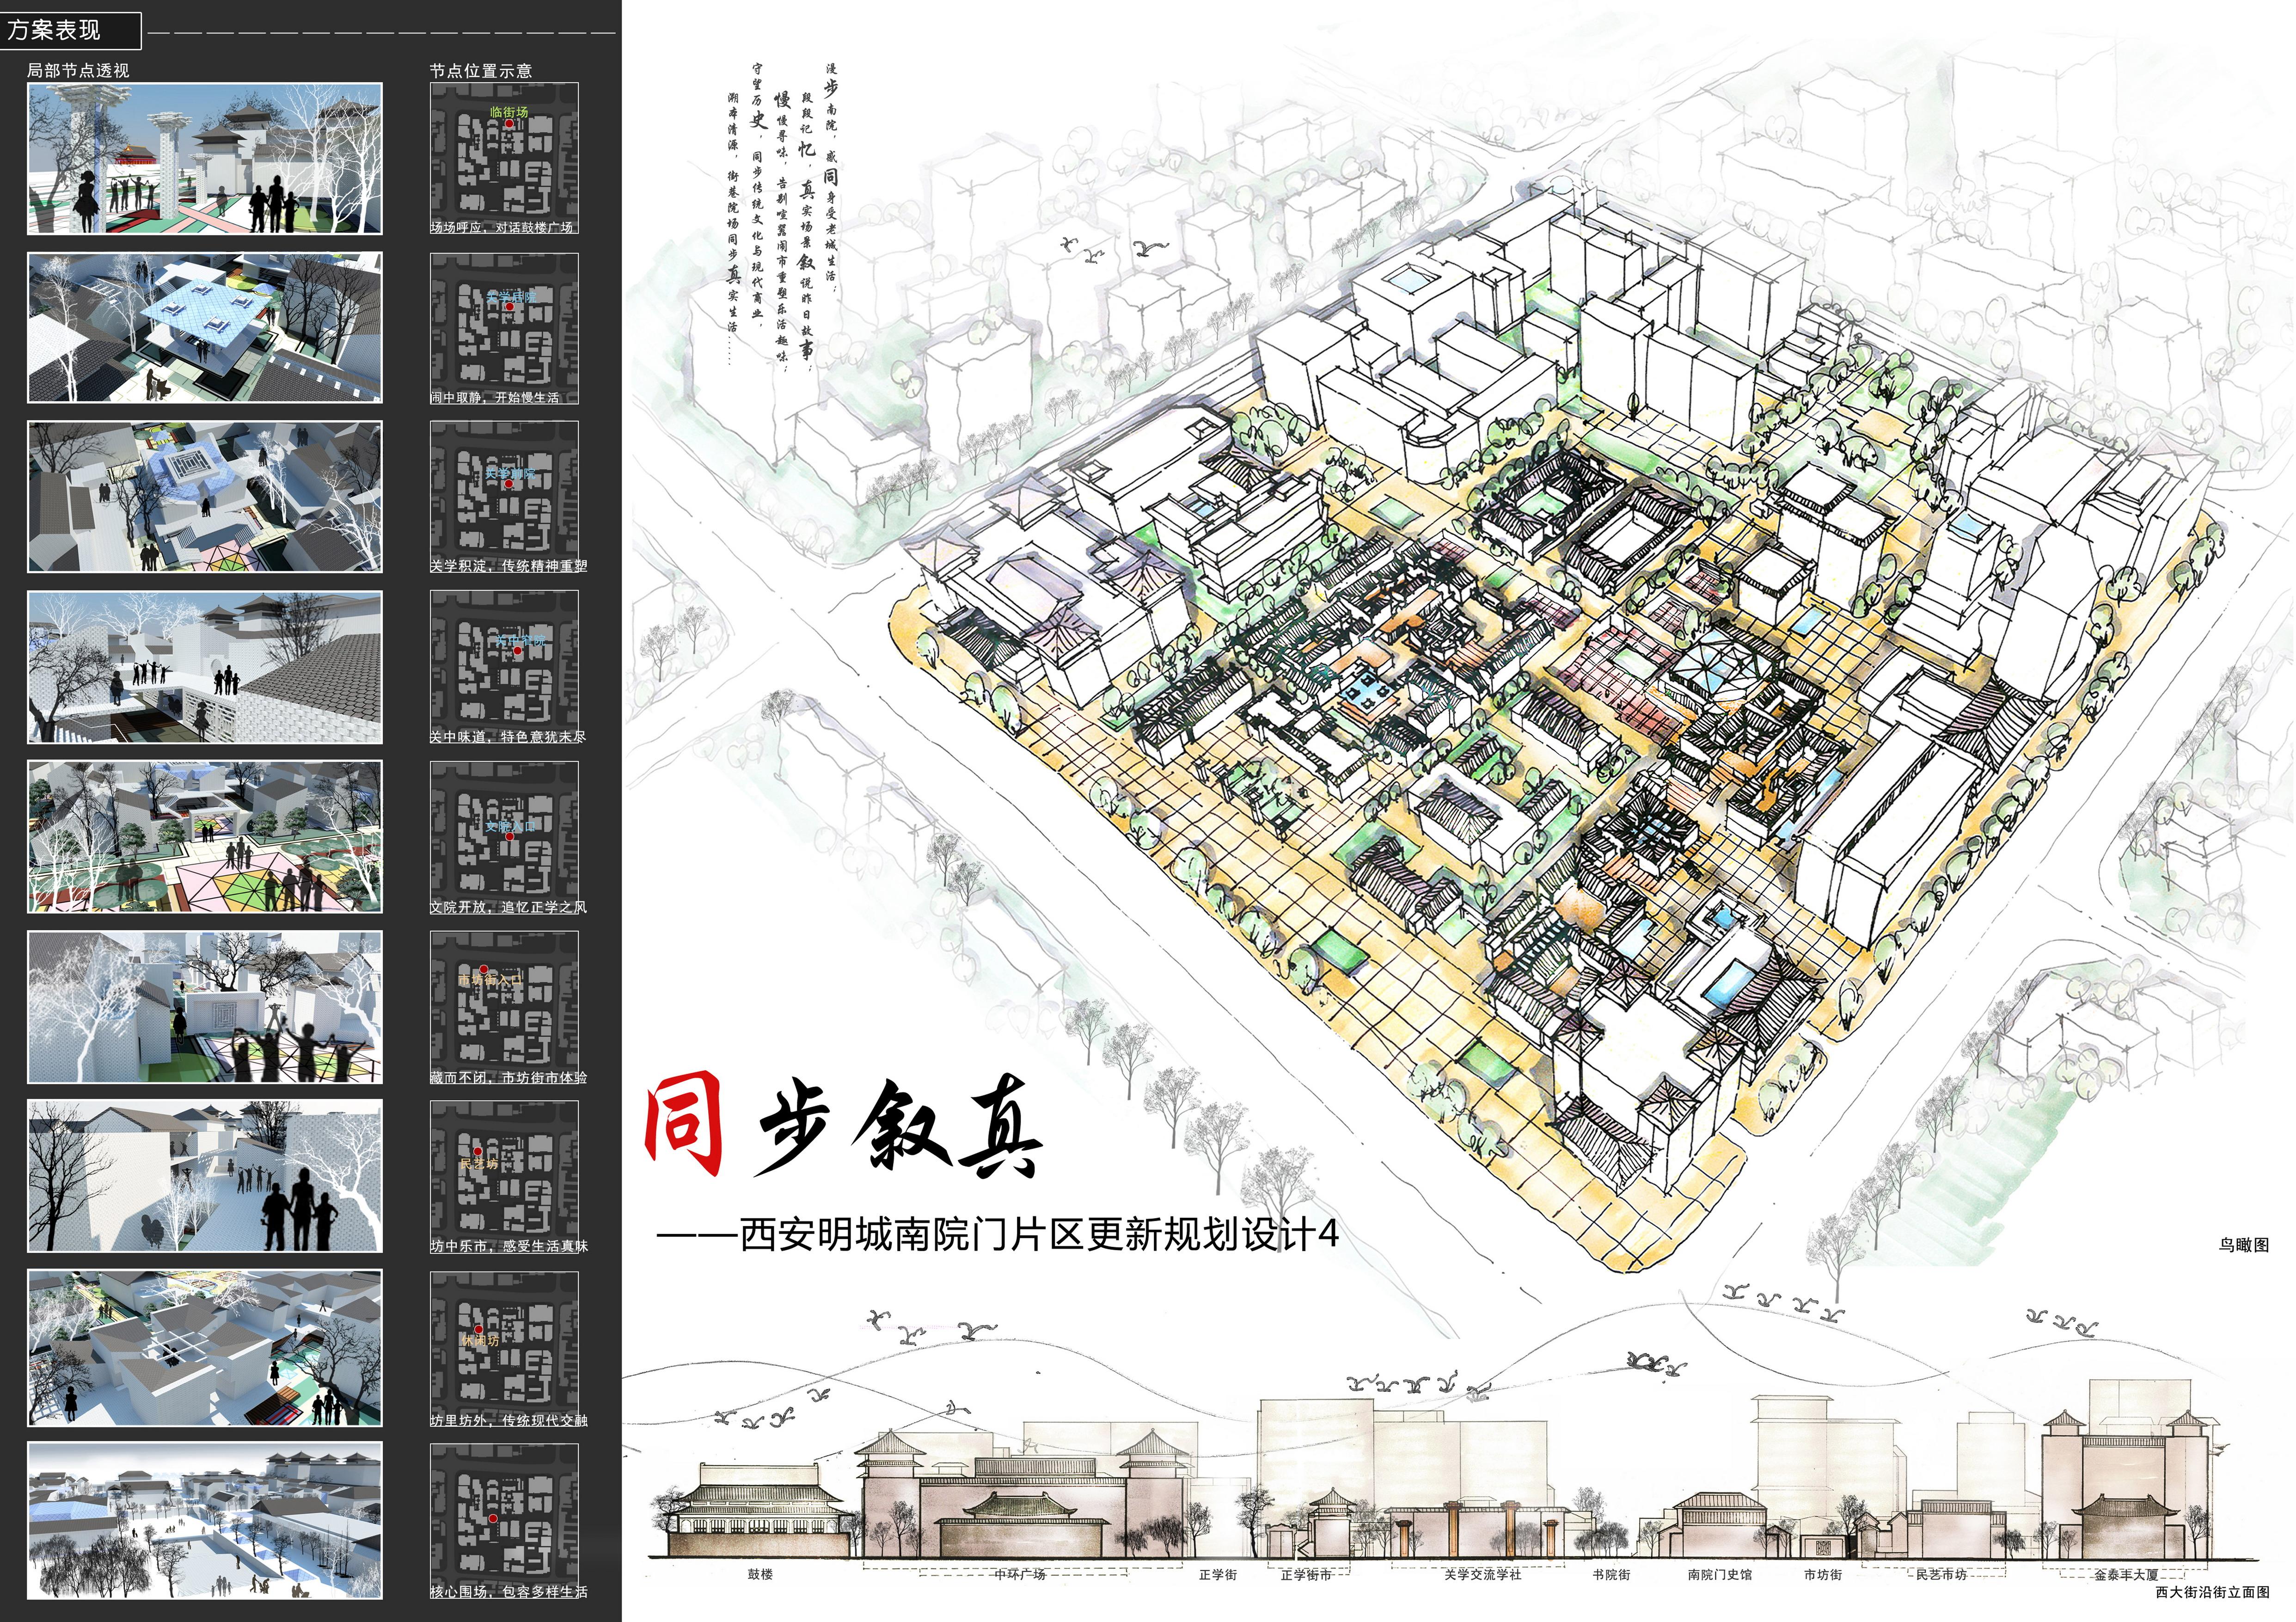Click the 局部节点透视 column heading

pyautogui.click(x=78, y=71)
